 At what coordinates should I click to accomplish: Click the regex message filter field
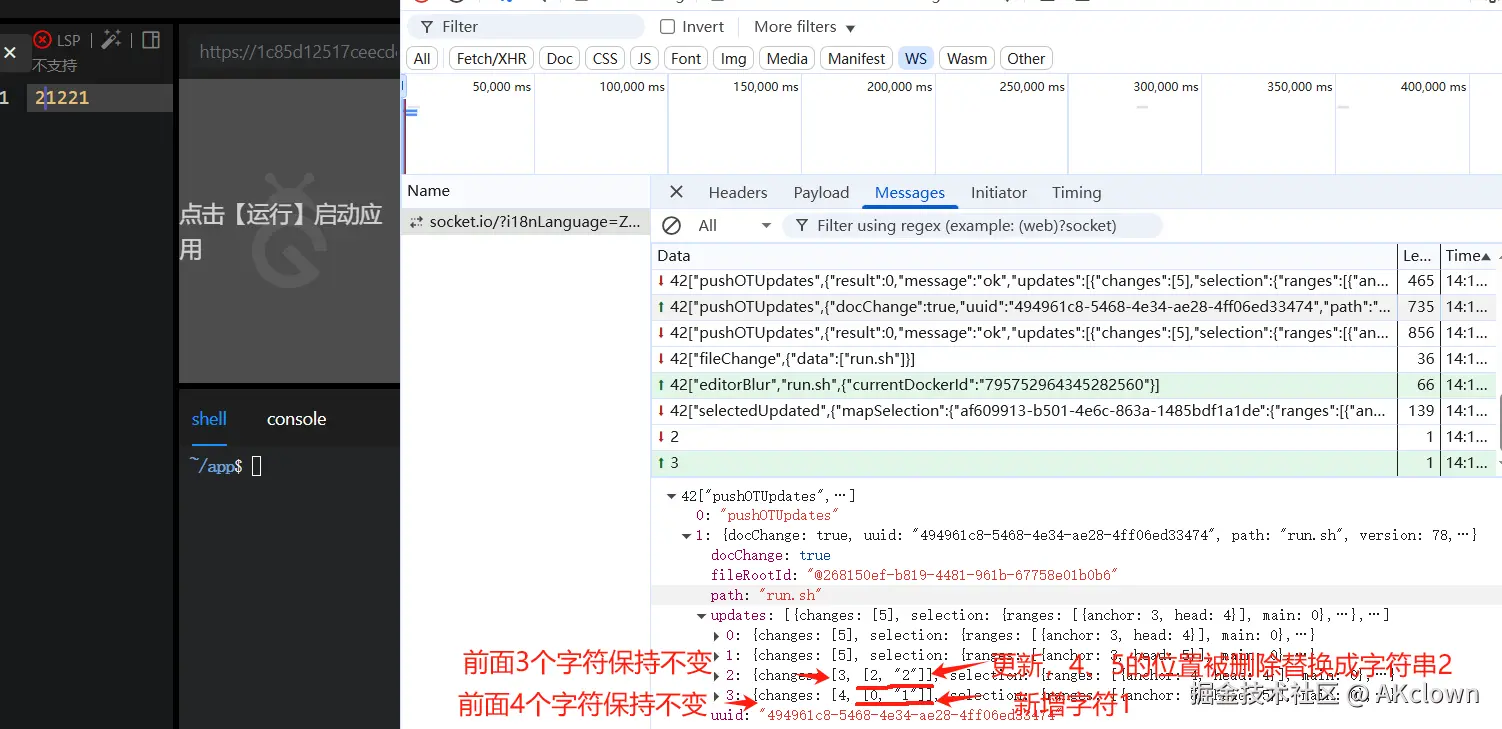coord(971,226)
